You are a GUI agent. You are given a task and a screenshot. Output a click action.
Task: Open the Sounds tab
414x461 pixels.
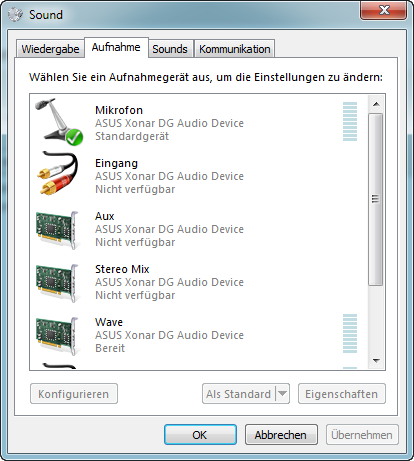point(170,49)
